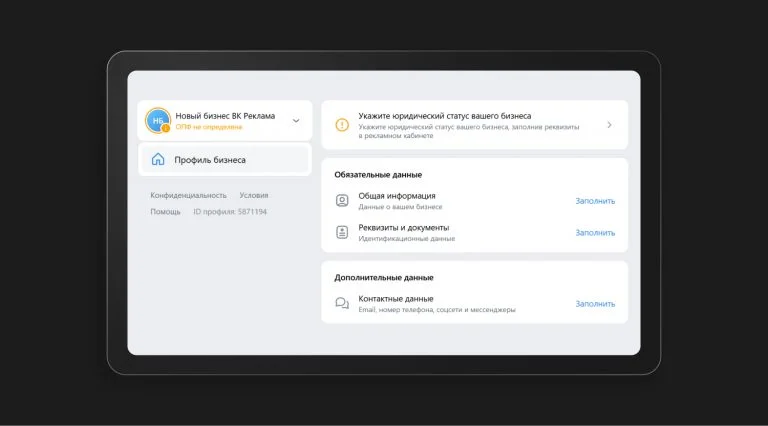
Task: Open the Условия link
Action: [254, 195]
